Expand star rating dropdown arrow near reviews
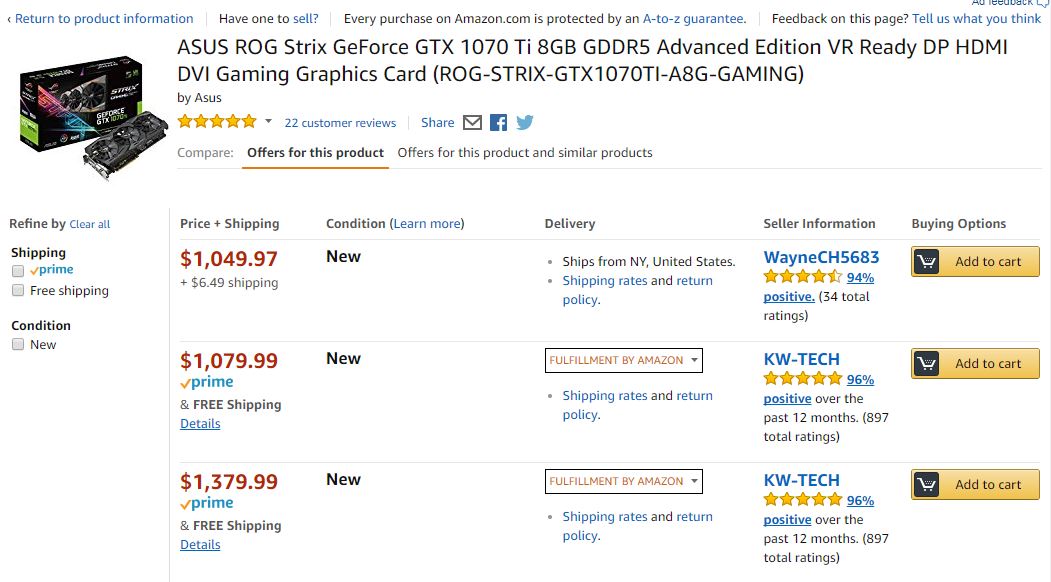The width and height of the screenshot is (1051, 582). [x=268, y=122]
